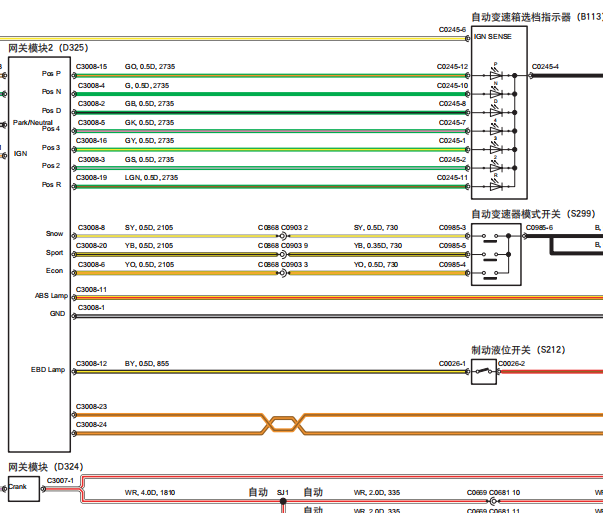
Task: Click connector label C3008-4
Action: [91, 85]
